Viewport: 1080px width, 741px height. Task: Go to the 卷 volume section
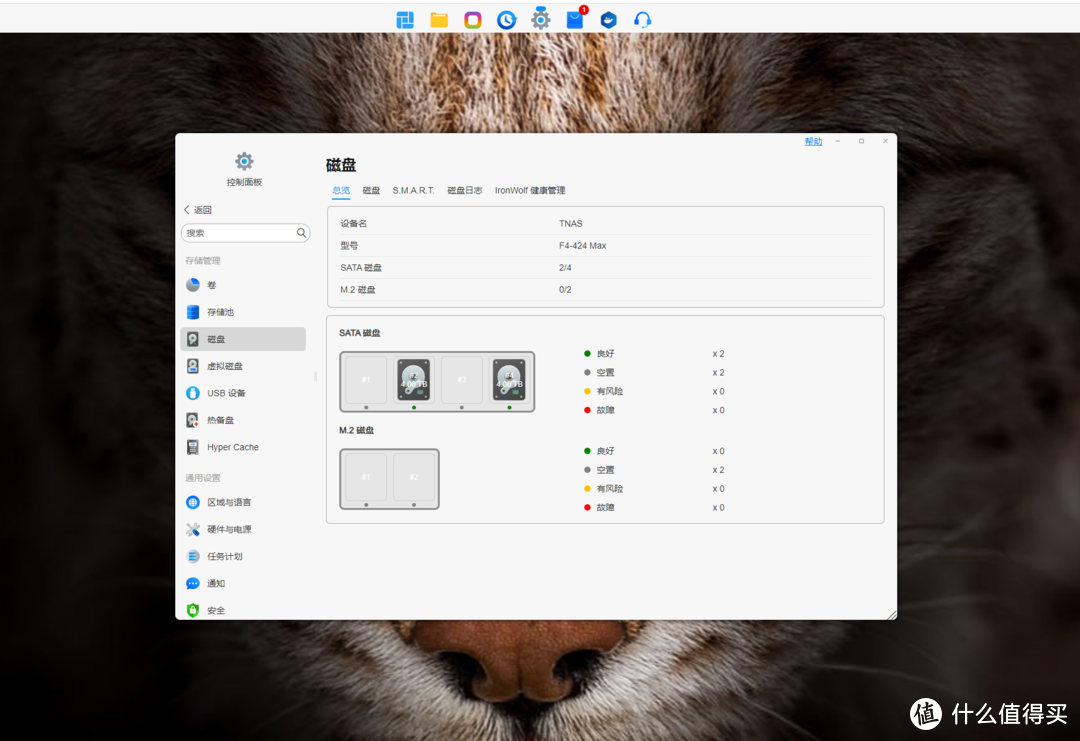tap(211, 285)
